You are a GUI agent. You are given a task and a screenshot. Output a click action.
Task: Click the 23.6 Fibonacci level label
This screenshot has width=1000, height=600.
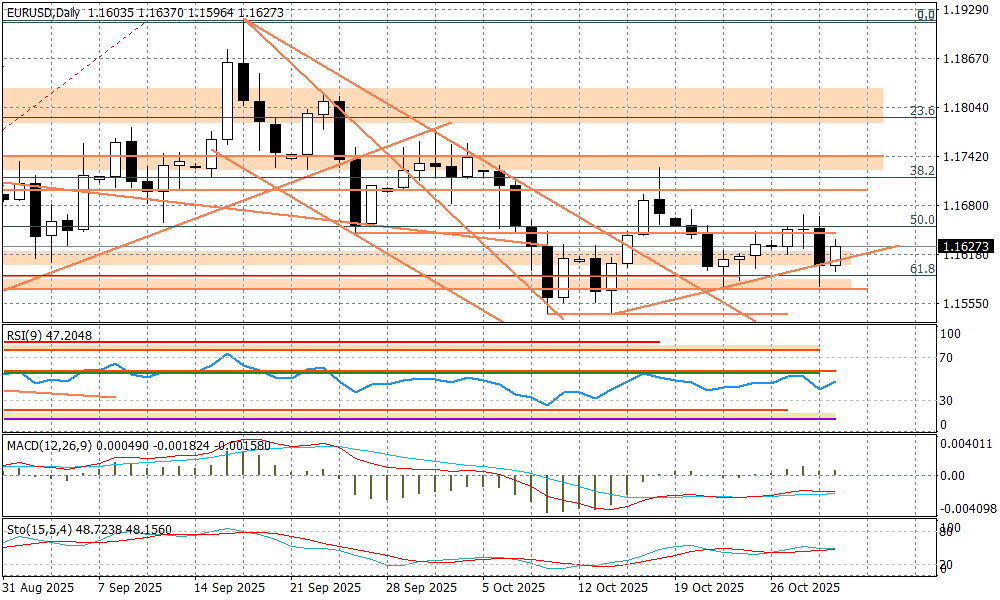(923, 111)
